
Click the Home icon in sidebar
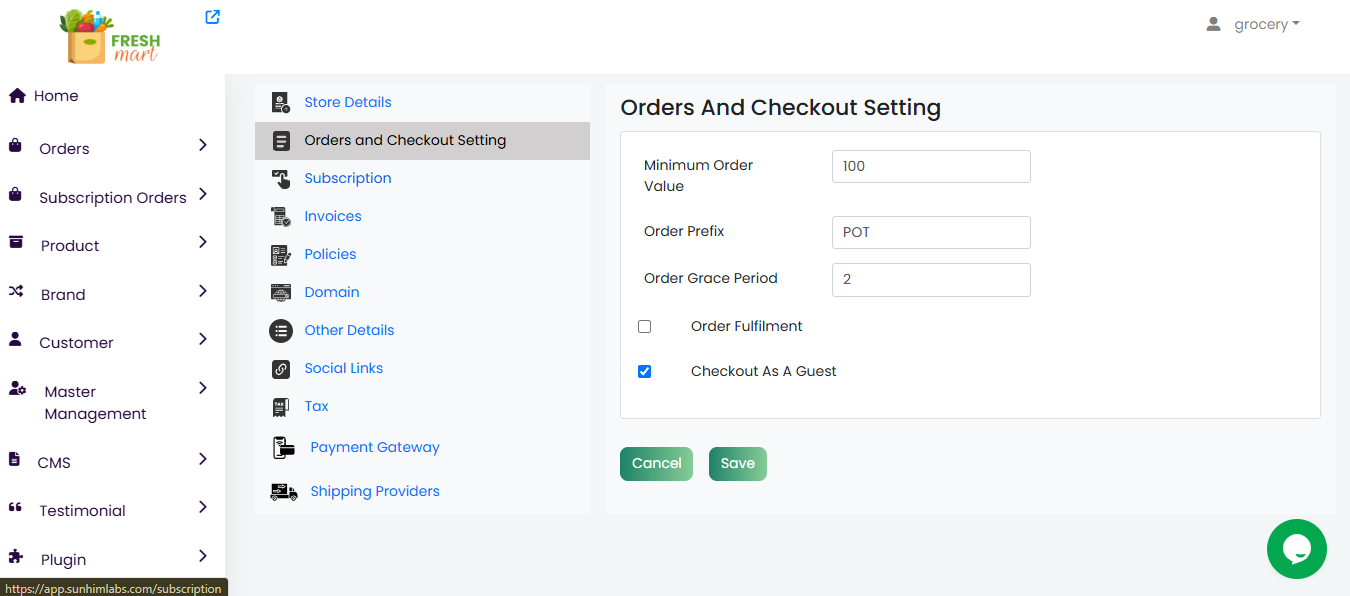(x=17, y=96)
